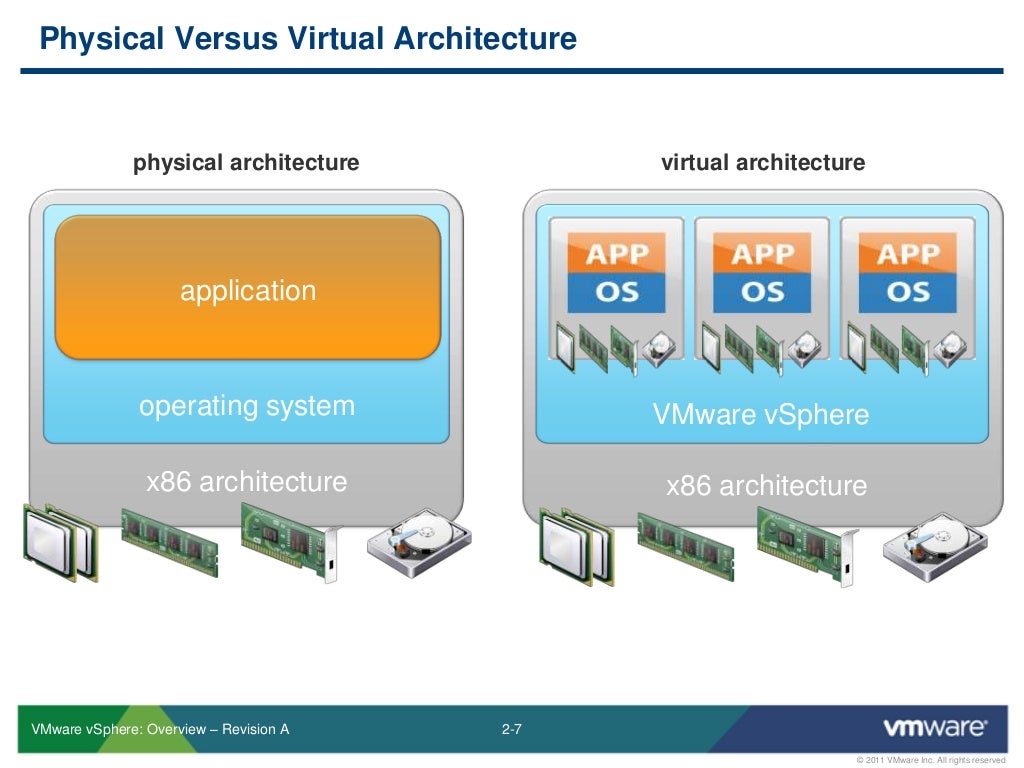Click the 'physical architecture' heading
The image size is (1024, 768).
pyautogui.click(x=246, y=162)
